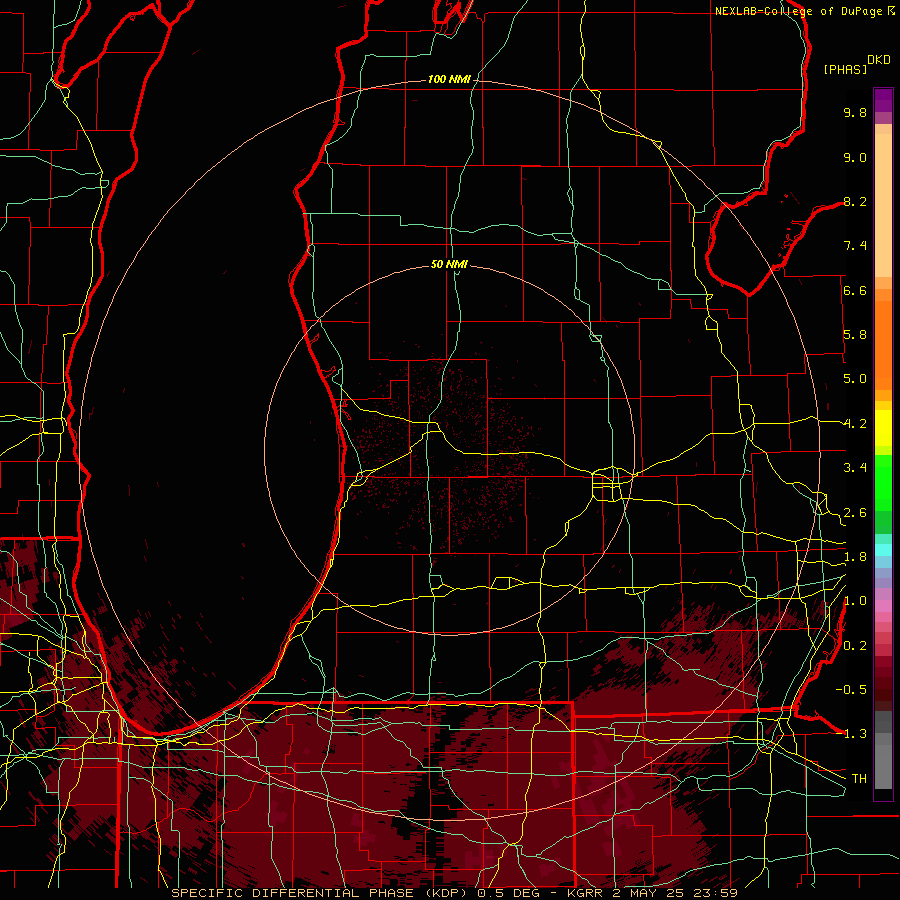Click the purple segment atop color bar
This screenshot has width=900, height=900.
[x=883, y=100]
